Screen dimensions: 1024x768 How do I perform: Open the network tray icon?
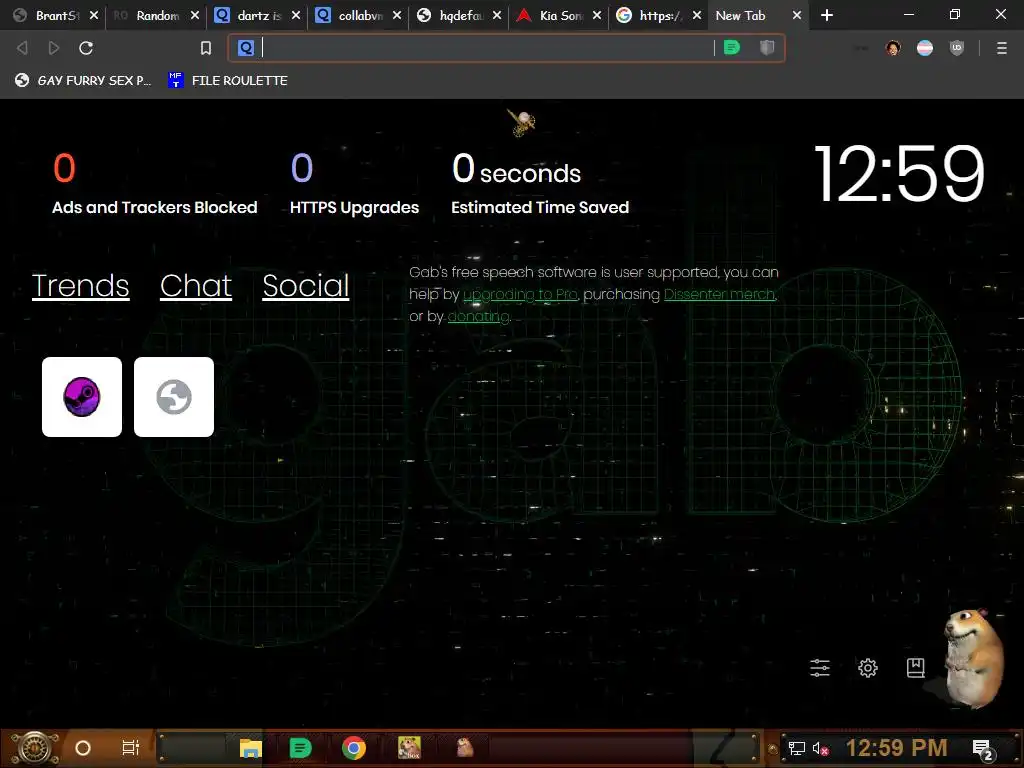[797, 748]
